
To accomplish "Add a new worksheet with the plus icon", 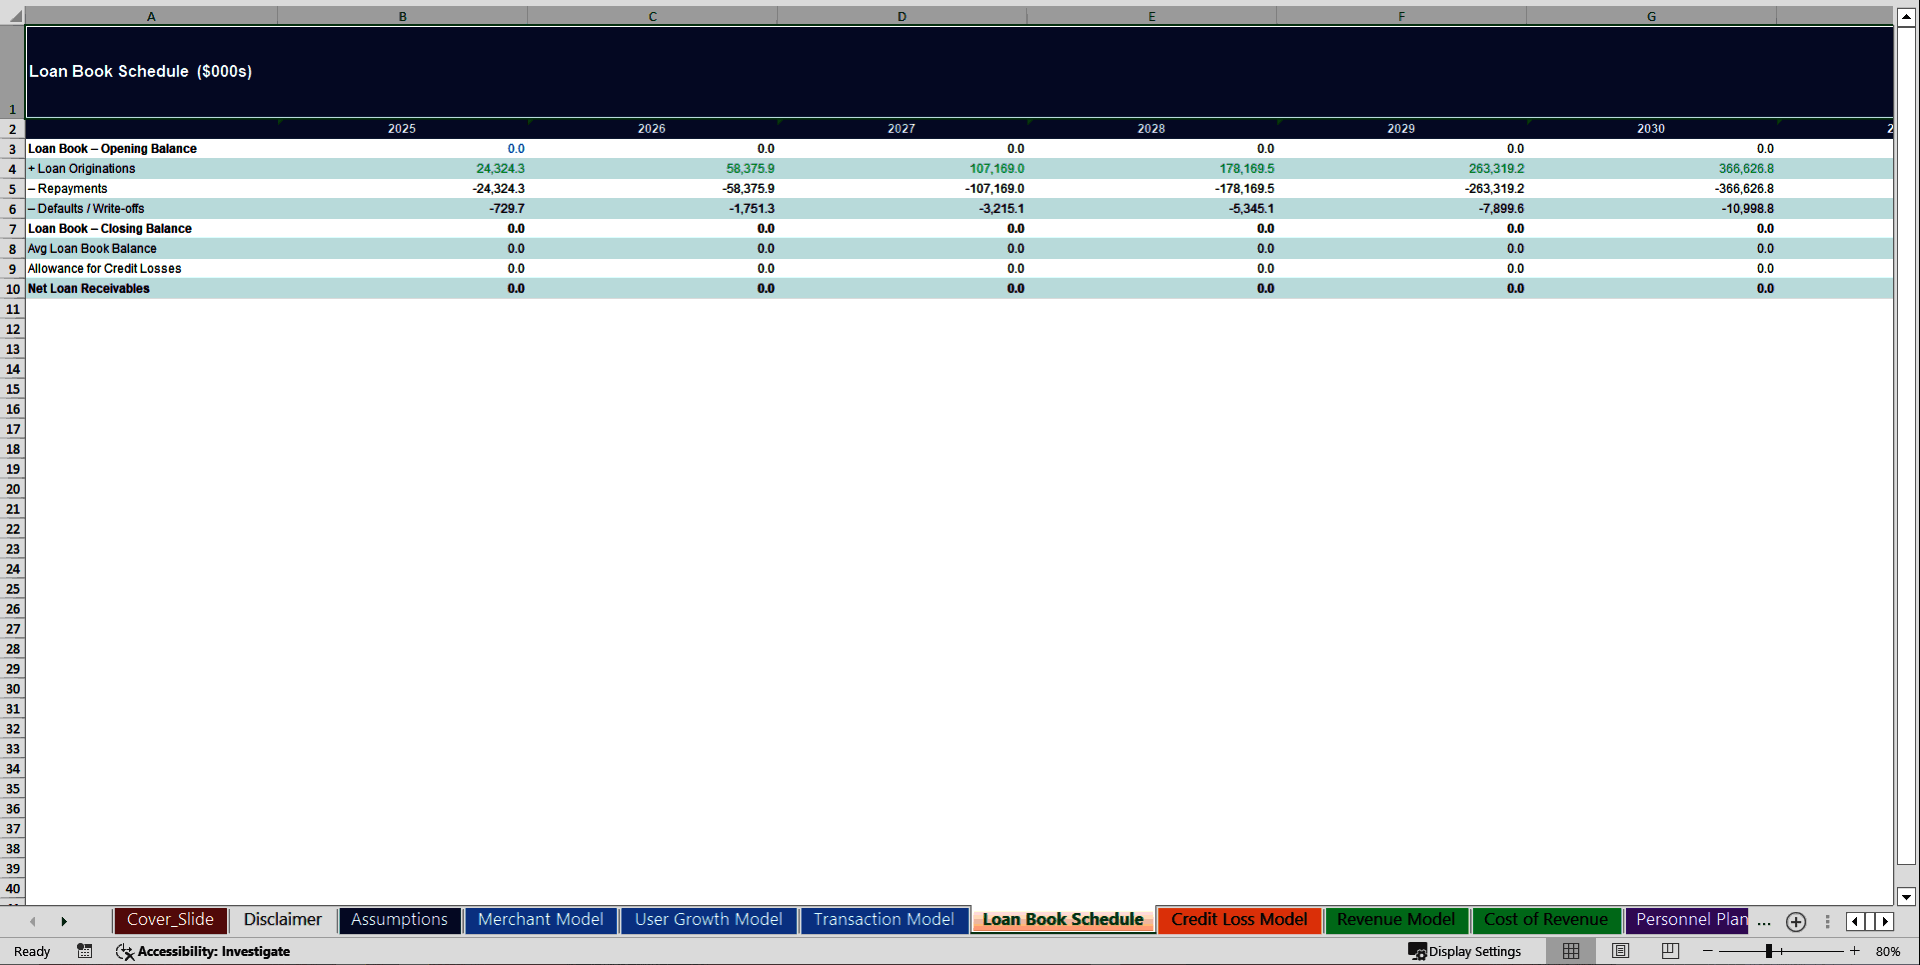I will pyautogui.click(x=1795, y=922).
